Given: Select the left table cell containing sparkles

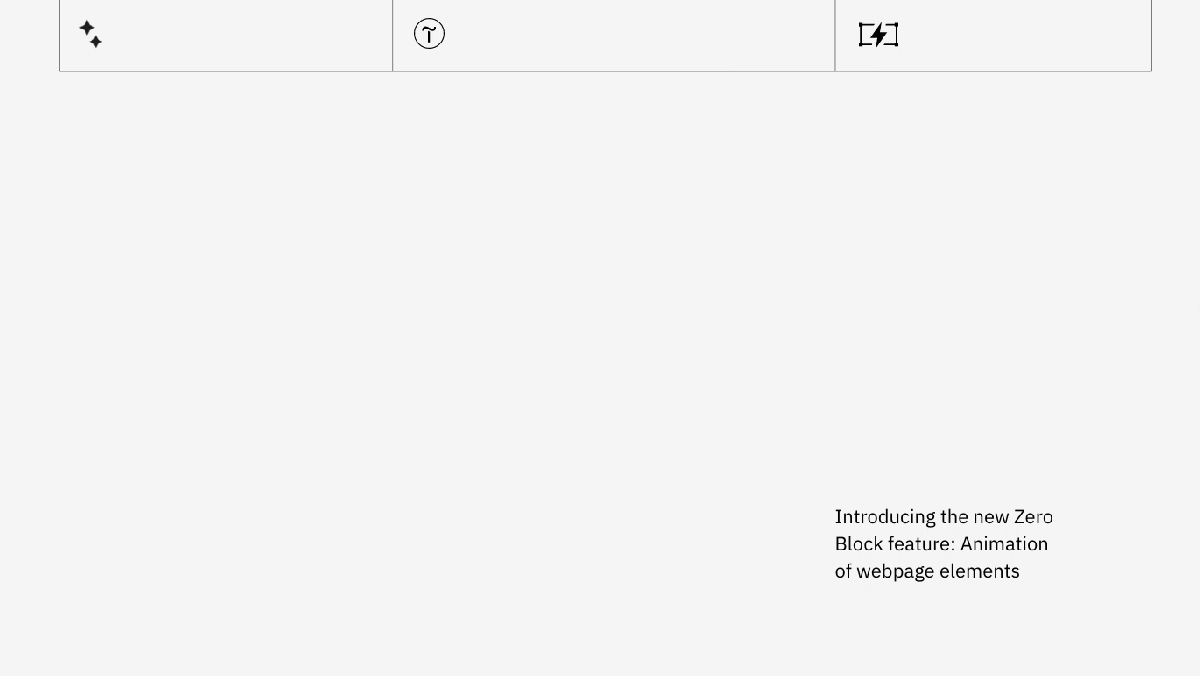Looking at the screenshot, I should [226, 35].
